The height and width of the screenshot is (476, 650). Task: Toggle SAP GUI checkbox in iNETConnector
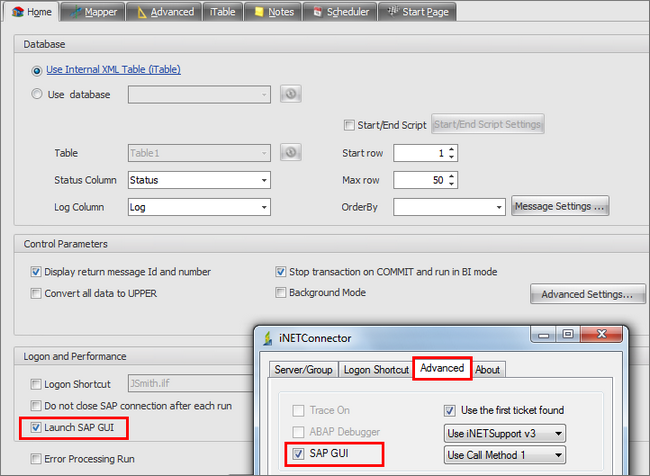[298, 454]
